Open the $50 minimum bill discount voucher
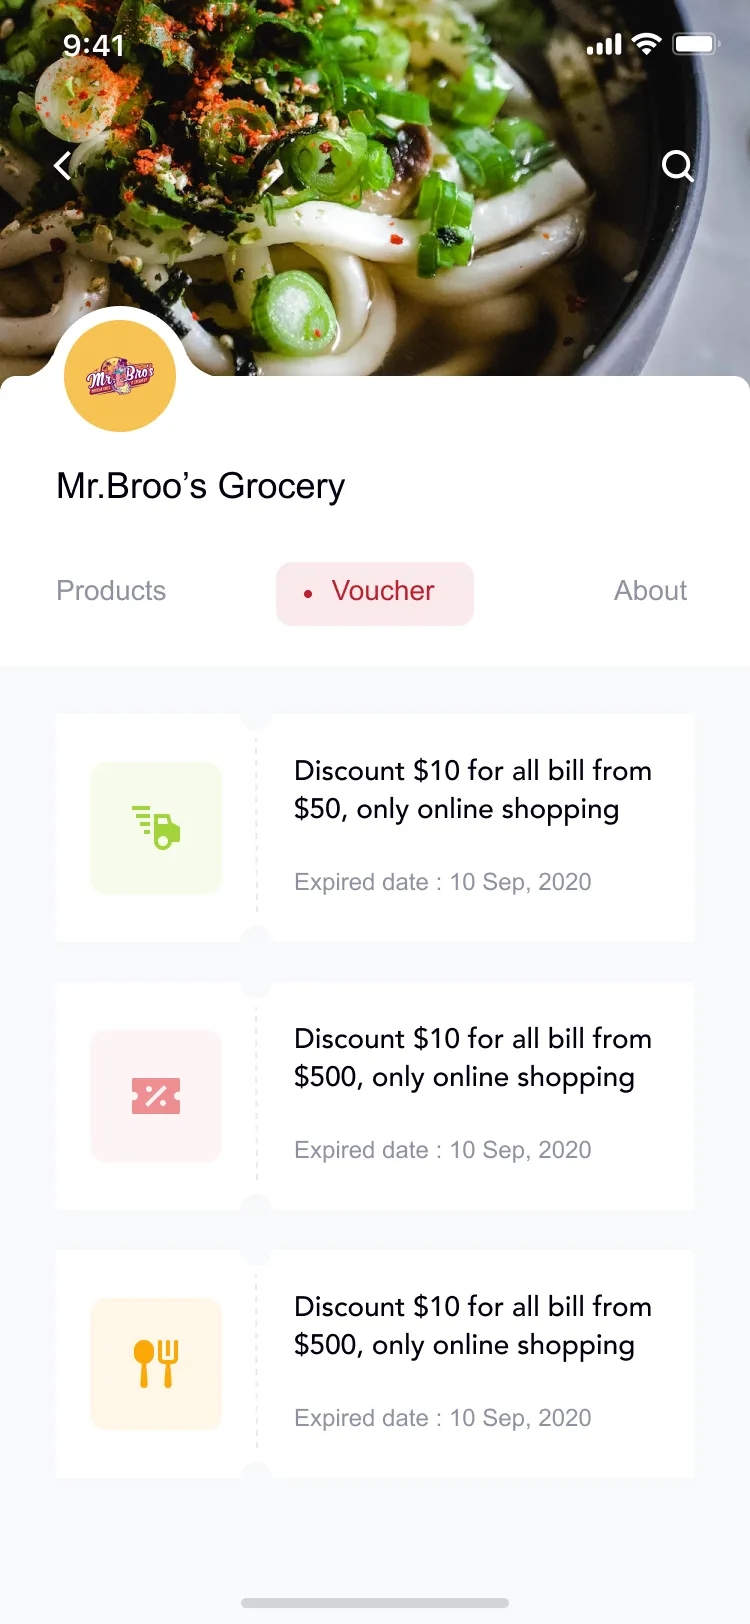The width and height of the screenshot is (750, 1624). (x=473, y=790)
